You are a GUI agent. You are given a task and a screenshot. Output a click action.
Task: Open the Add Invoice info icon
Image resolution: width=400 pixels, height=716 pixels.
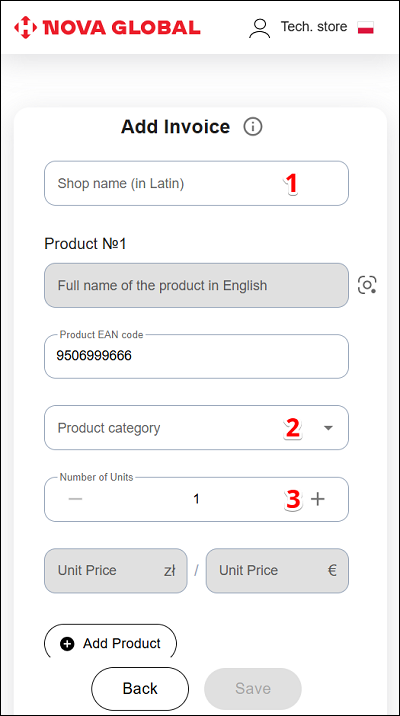253,126
